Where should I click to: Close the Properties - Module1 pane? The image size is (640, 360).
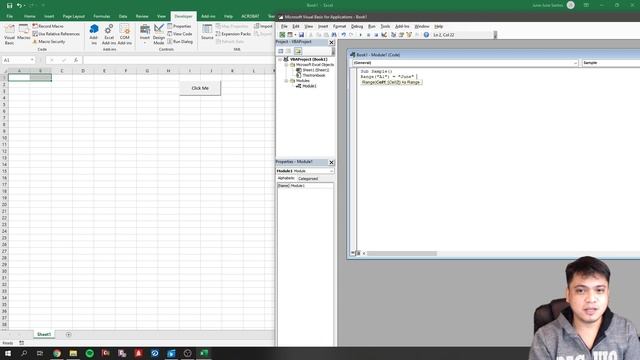[x=331, y=162]
